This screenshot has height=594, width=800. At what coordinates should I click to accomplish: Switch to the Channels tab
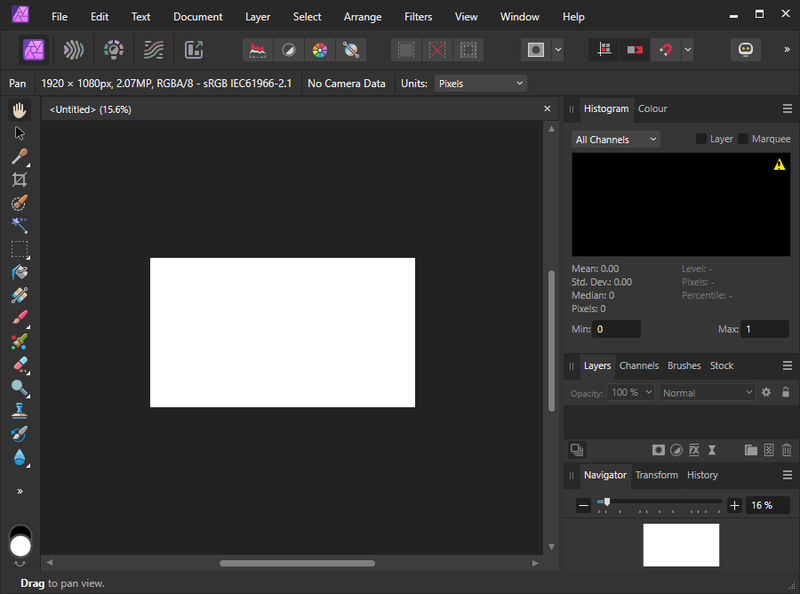(x=638, y=366)
